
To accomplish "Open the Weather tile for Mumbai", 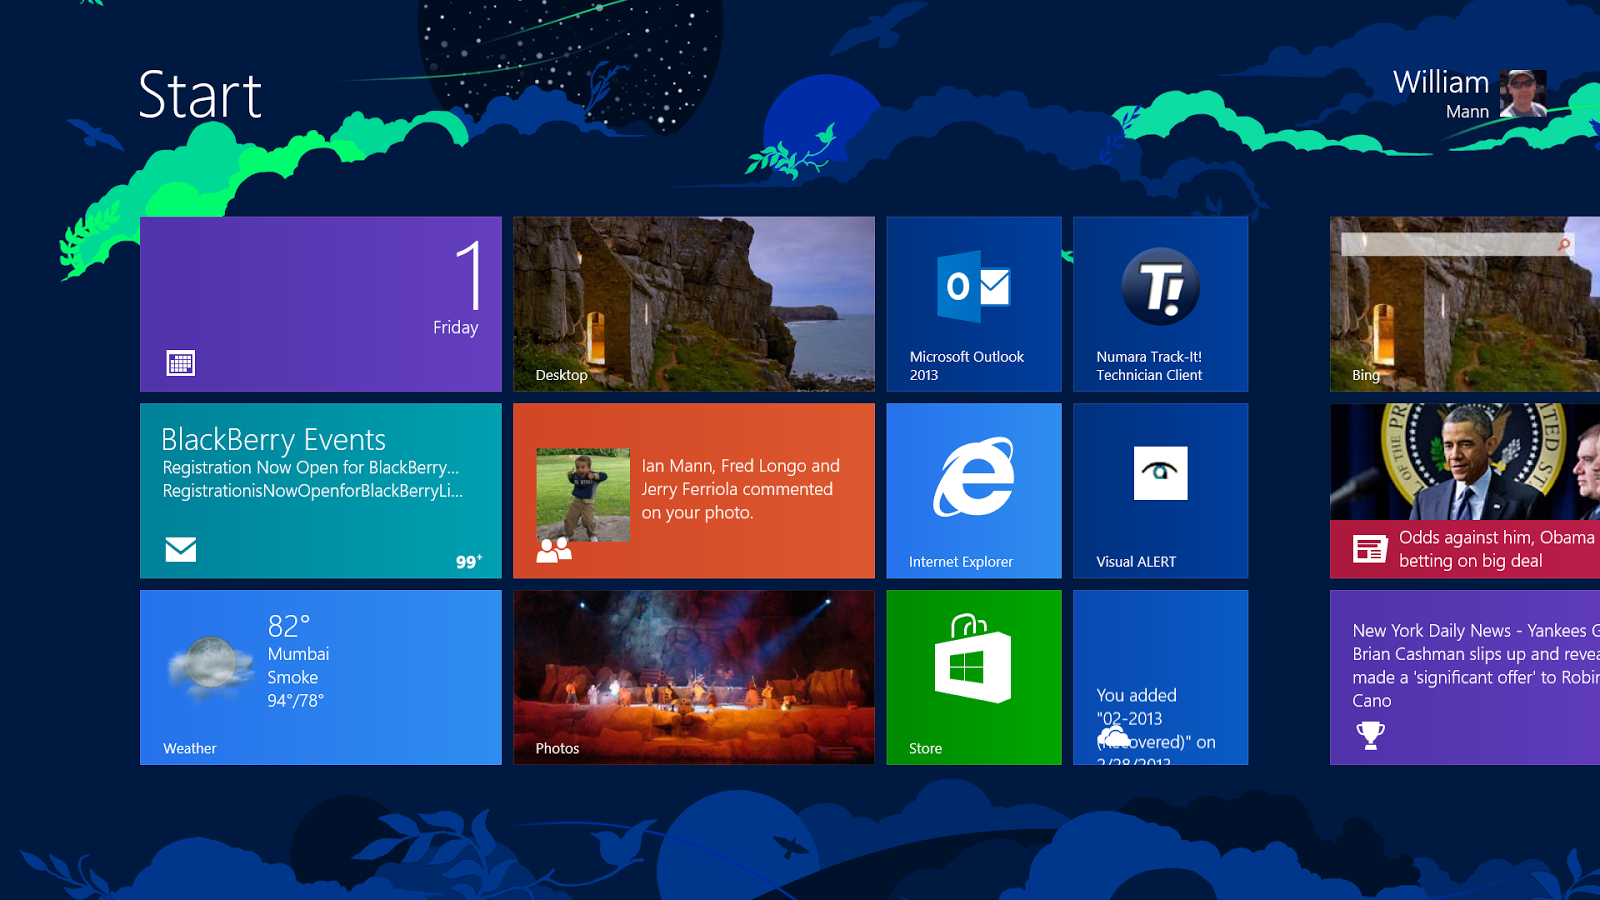I will click(x=321, y=677).
